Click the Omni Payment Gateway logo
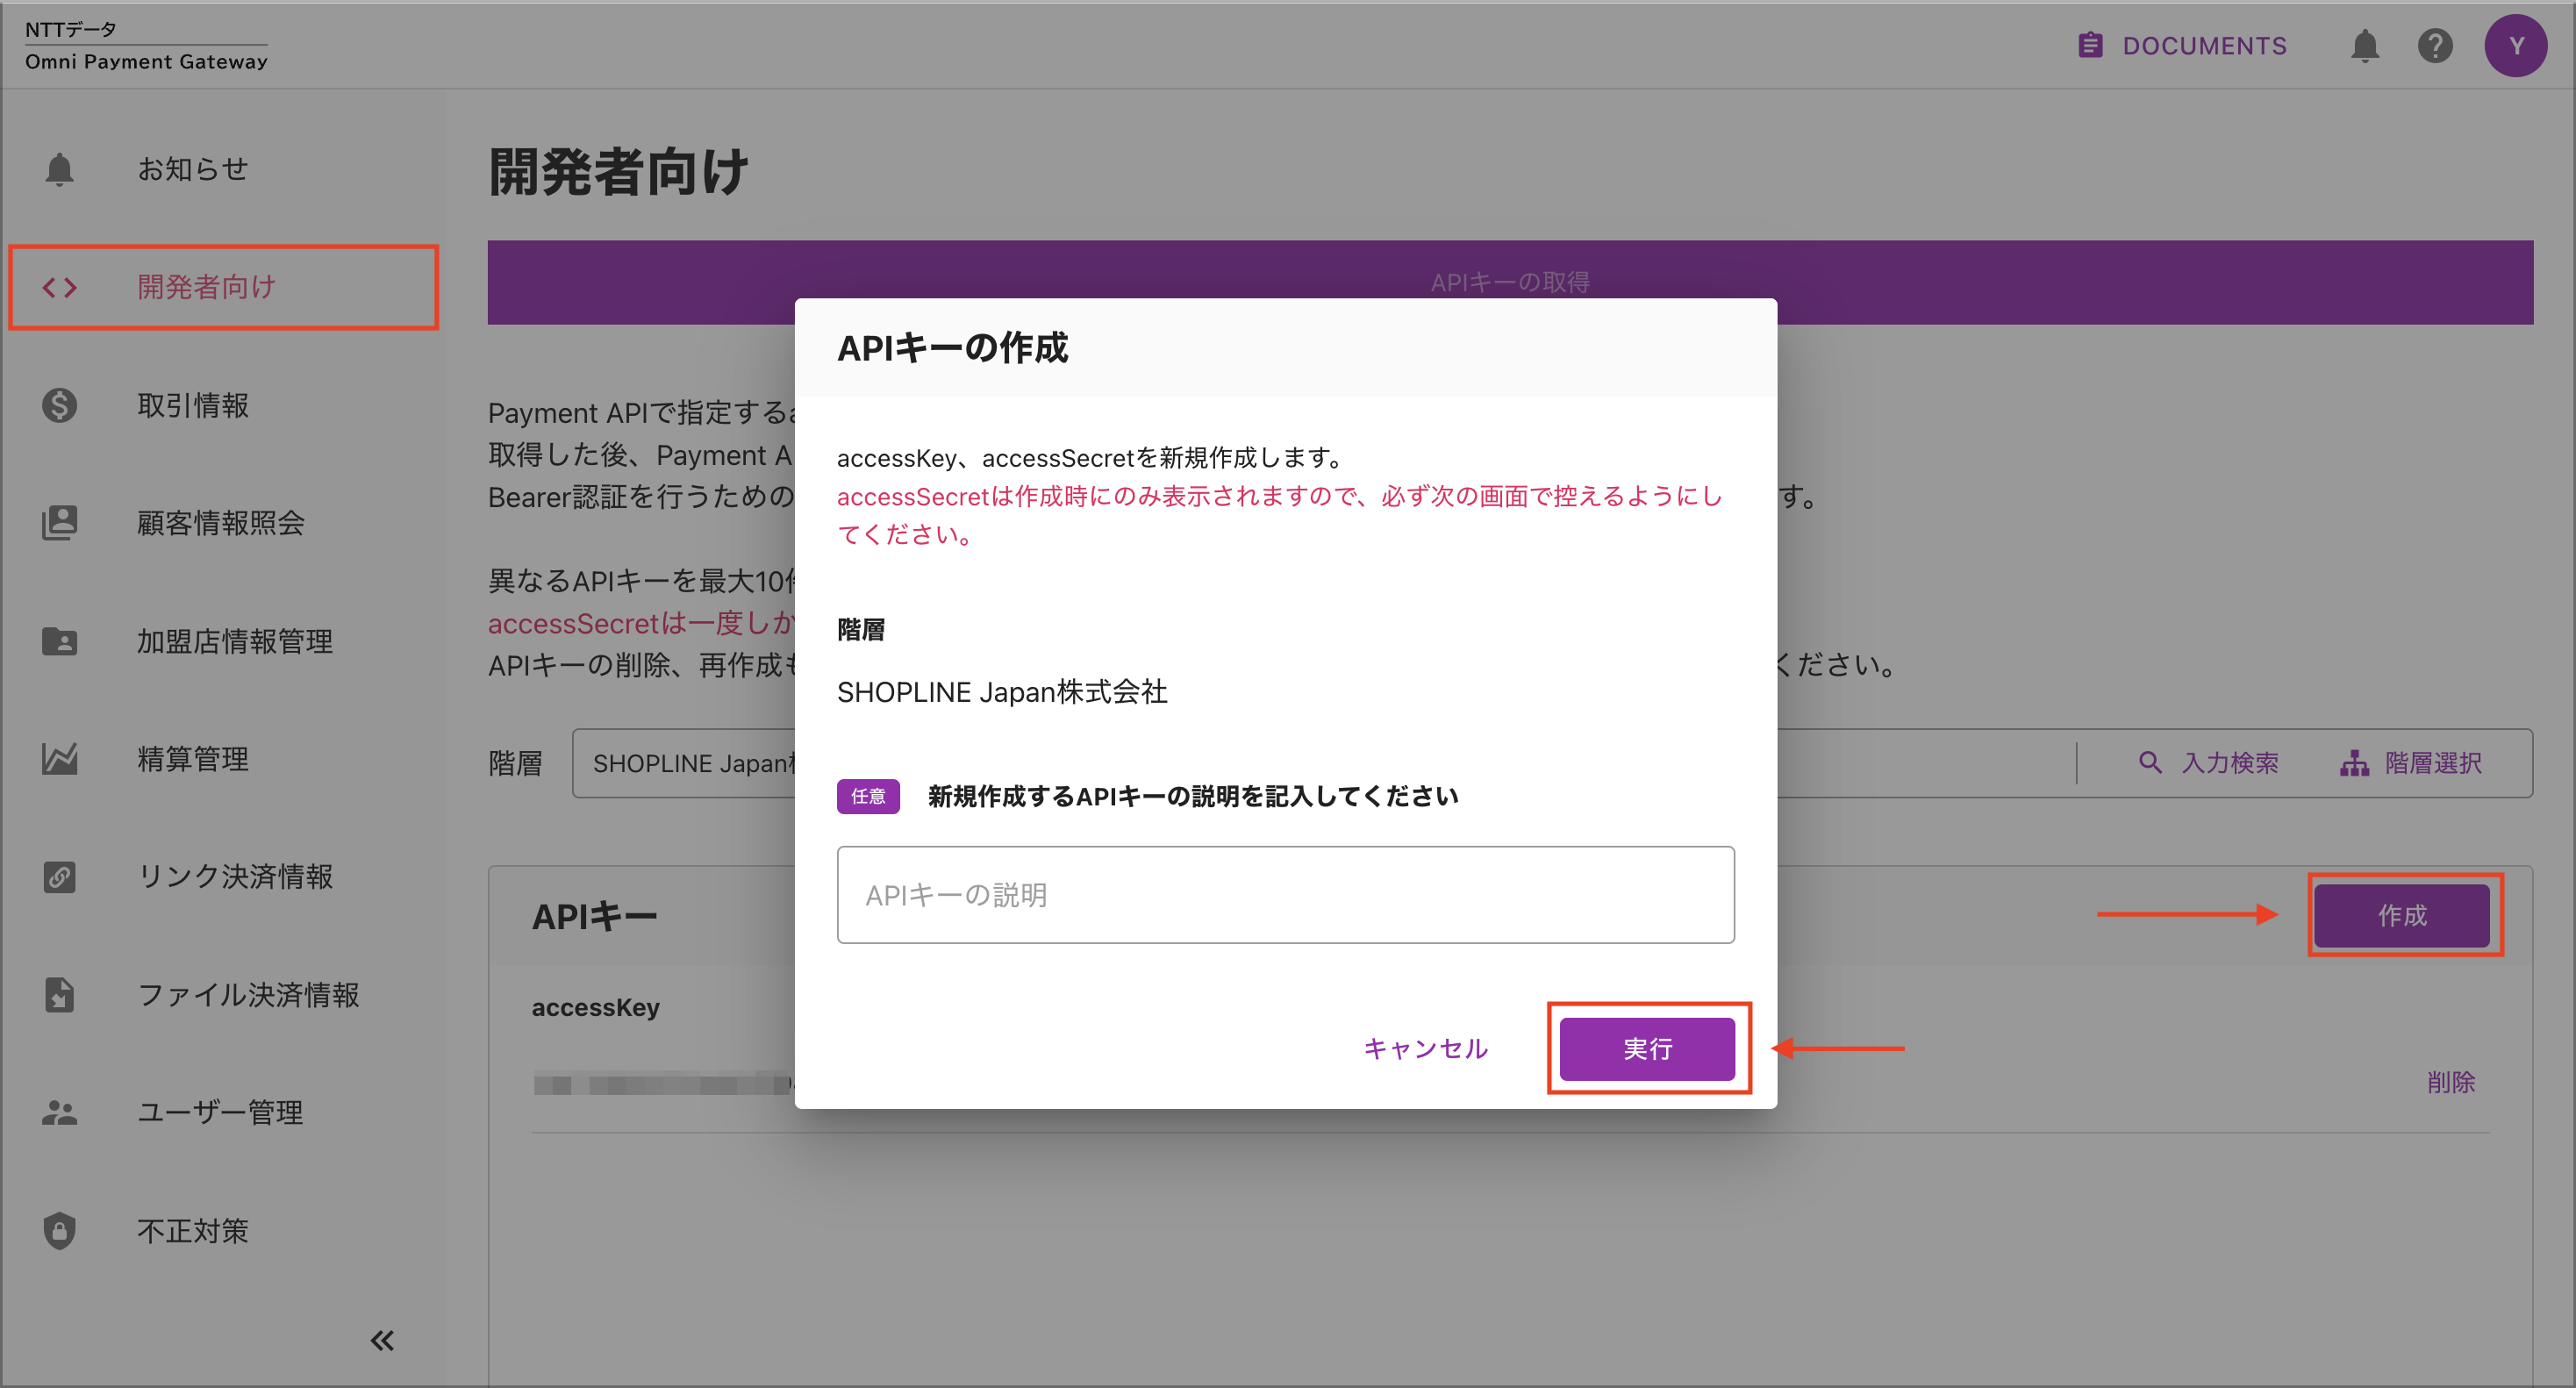This screenshot has width=2576, height=1388. coord(146,46)
